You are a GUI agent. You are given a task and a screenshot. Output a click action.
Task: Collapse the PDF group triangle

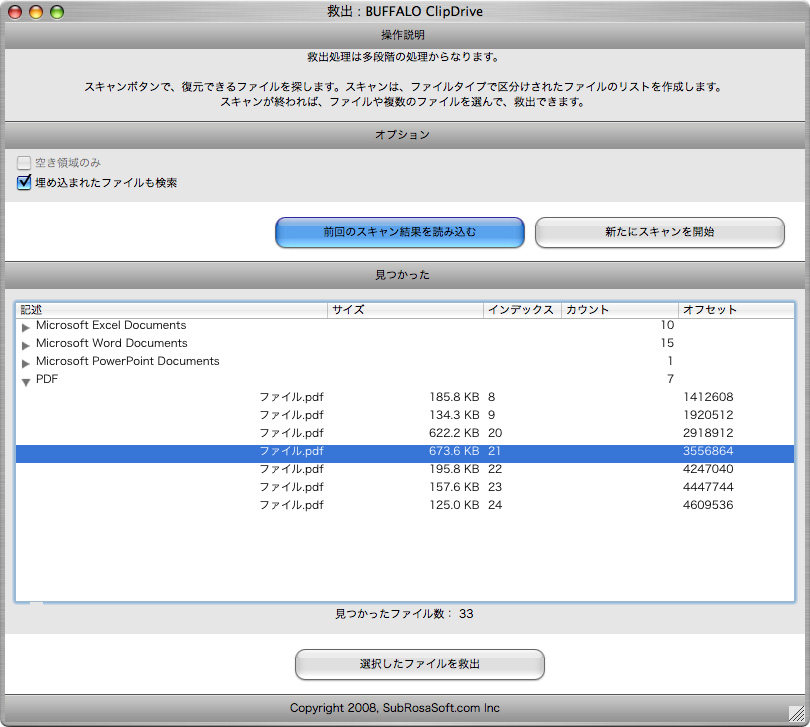(x=26, y=382)
